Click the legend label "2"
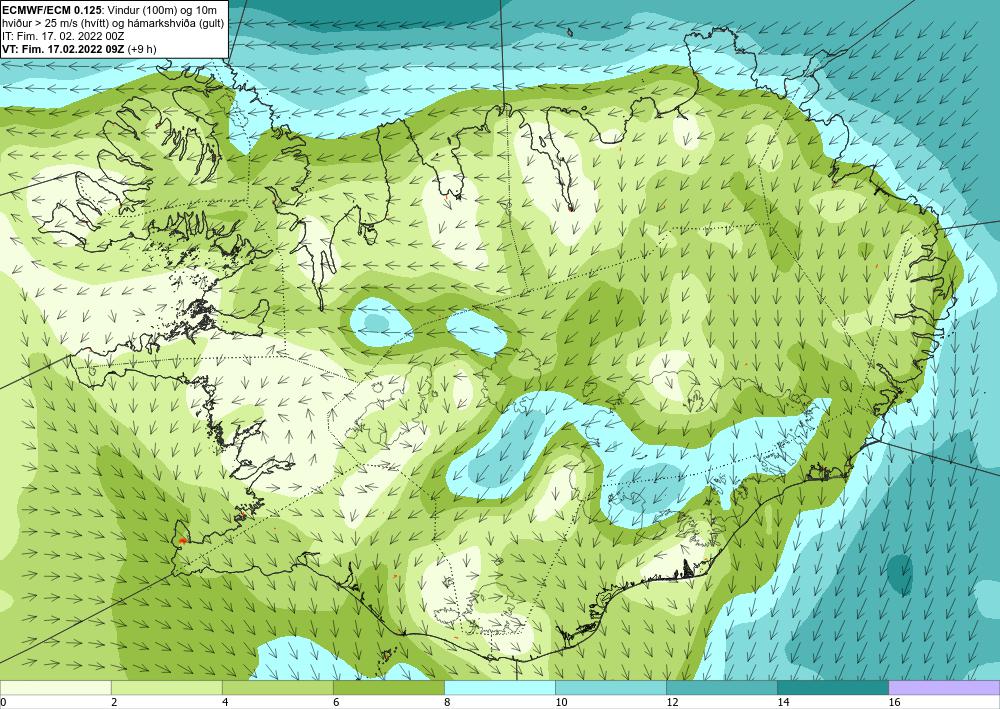The image size is (1000, 709). (114, 703)
